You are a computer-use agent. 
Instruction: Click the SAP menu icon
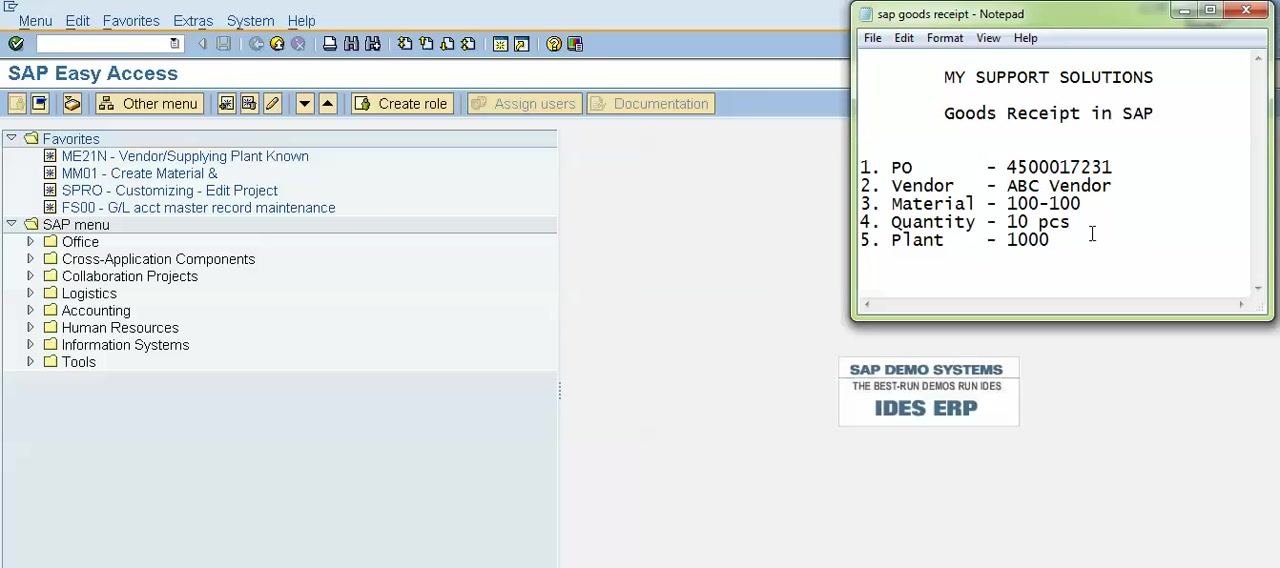pos(40,103)
